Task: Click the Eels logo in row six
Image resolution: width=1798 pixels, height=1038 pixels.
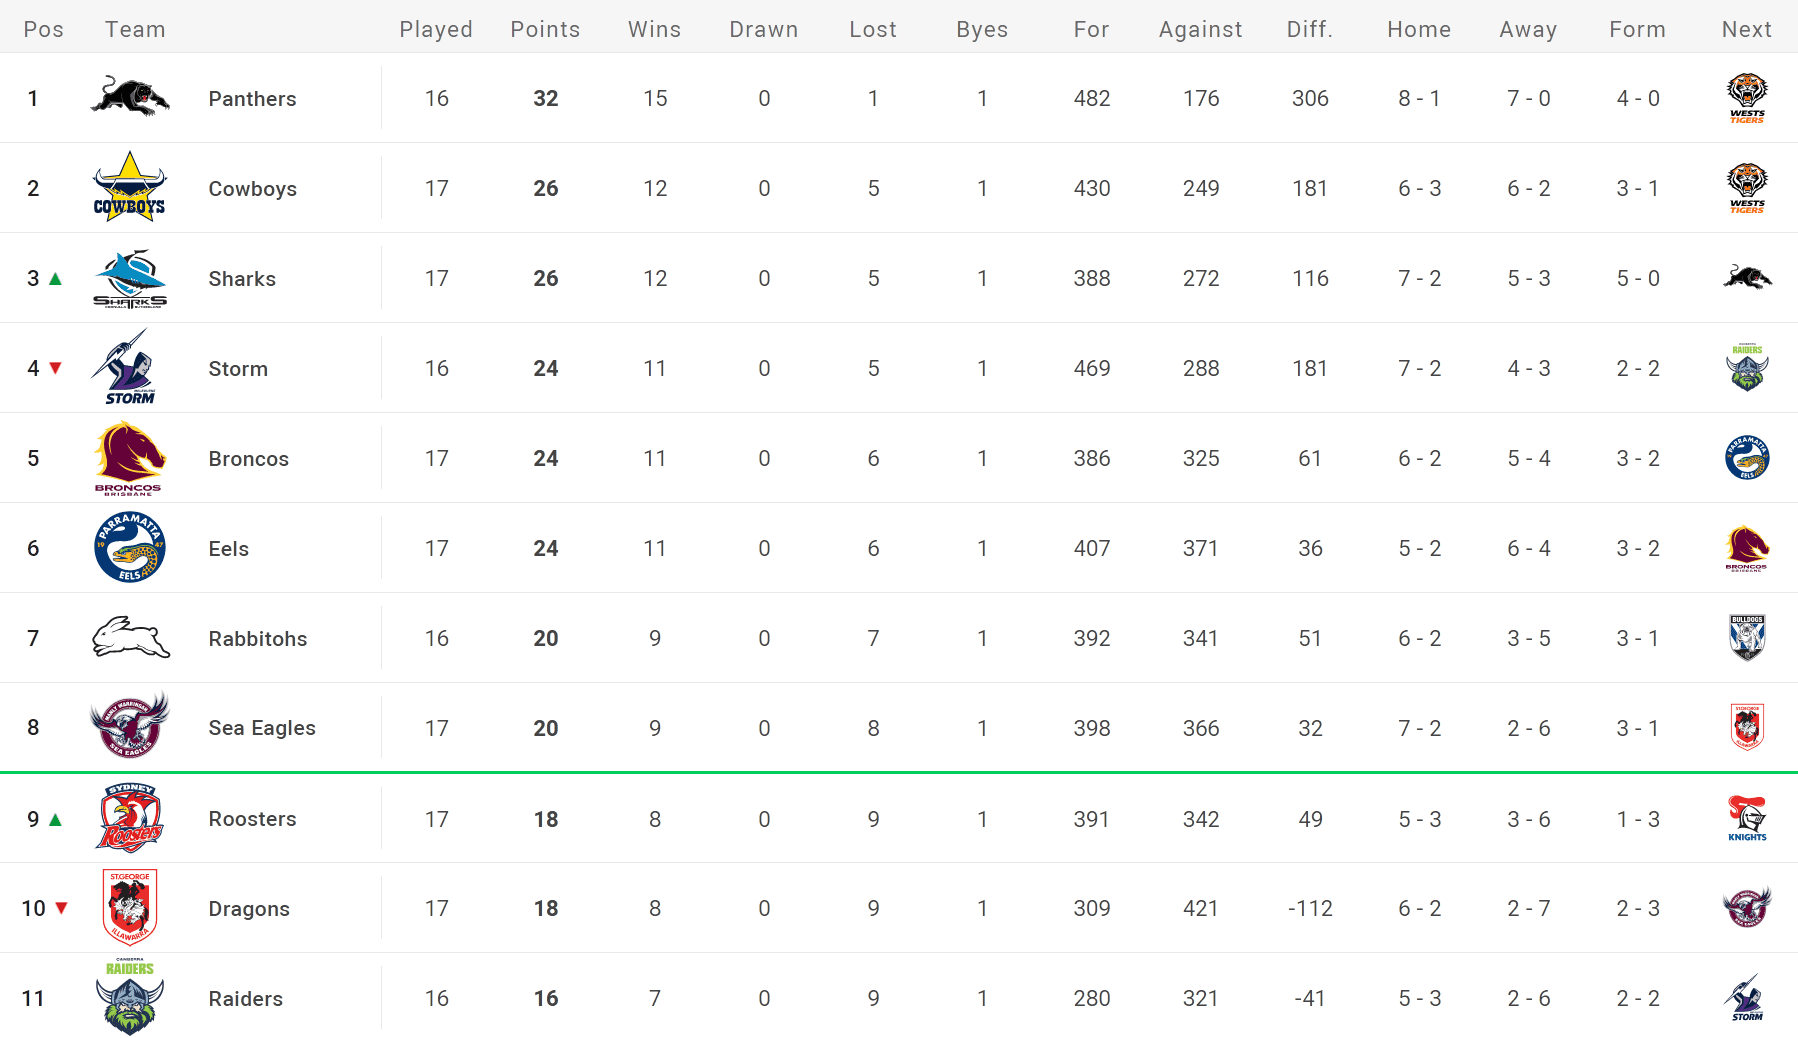Action: click(x=130, y=547)
